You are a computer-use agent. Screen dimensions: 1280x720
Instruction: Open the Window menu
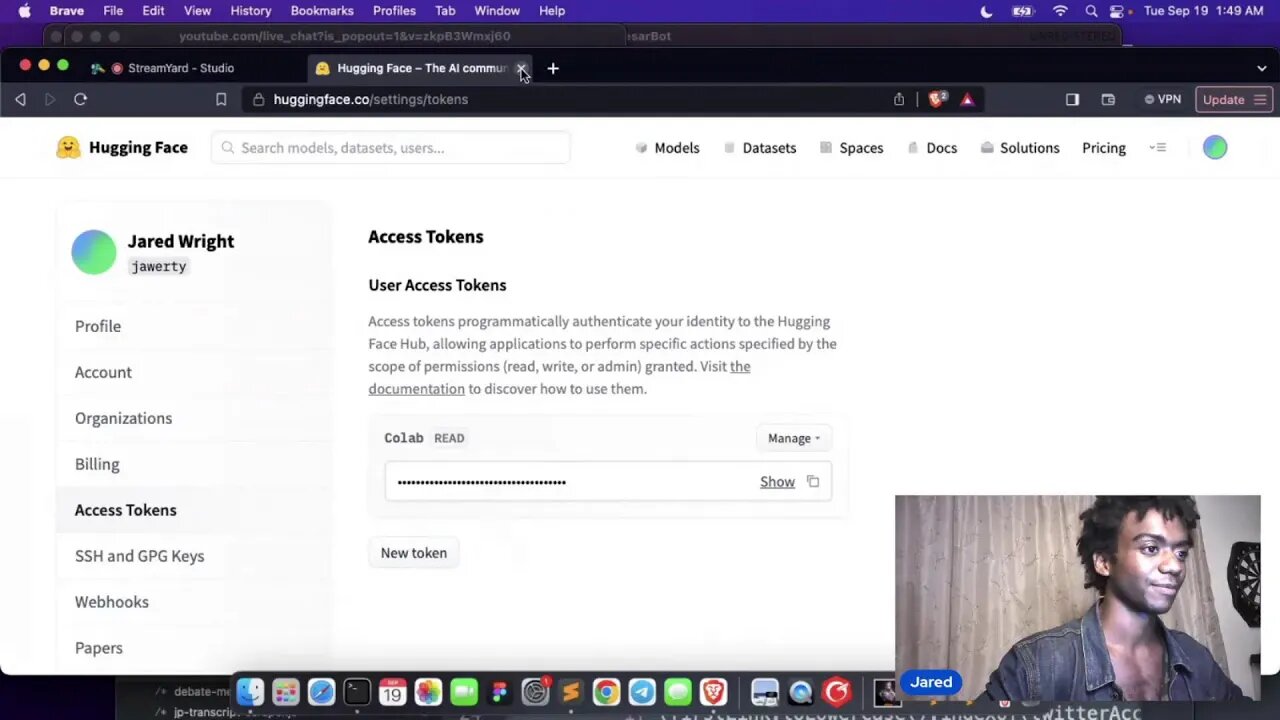click(x=497, y=11)
